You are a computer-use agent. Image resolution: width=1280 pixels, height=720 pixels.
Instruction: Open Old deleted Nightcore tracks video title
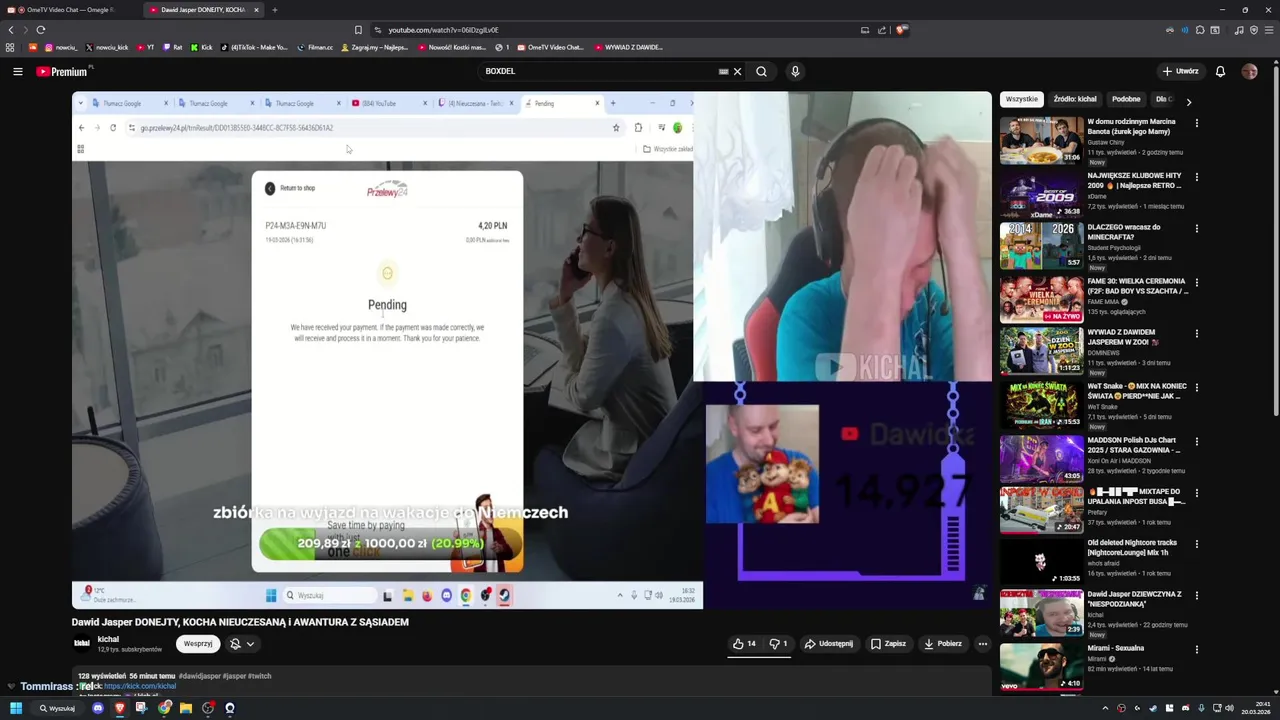(1132, 548)
